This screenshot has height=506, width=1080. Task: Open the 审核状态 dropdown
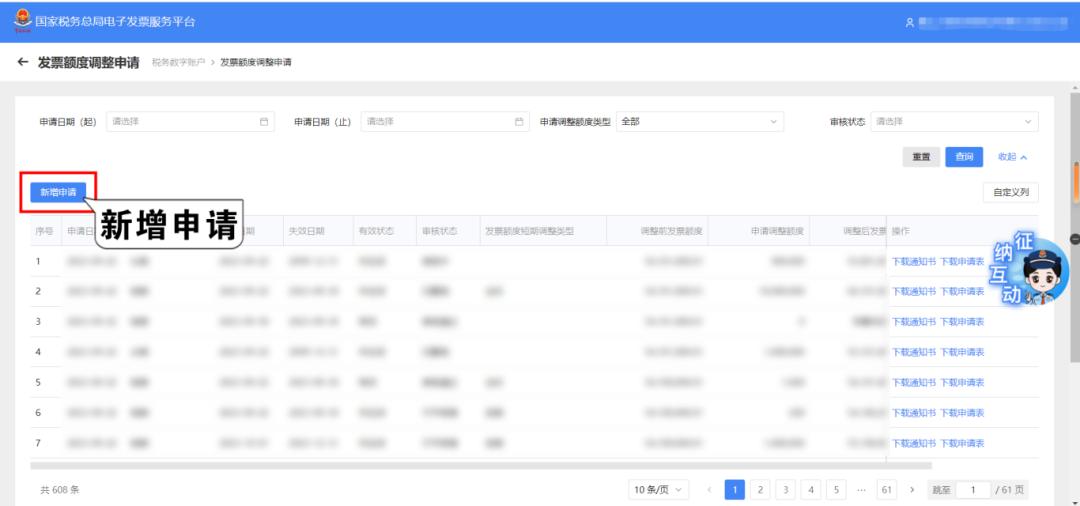tap(954, 122)
